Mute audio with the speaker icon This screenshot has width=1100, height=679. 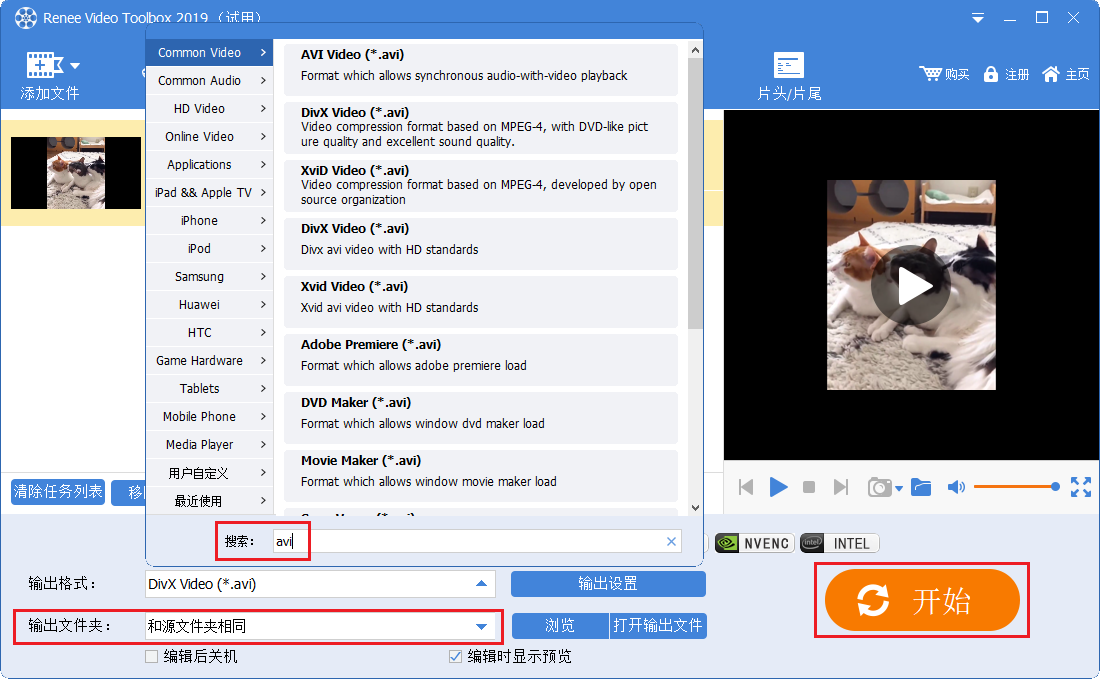pyautogui.click(x=956, y=487)
